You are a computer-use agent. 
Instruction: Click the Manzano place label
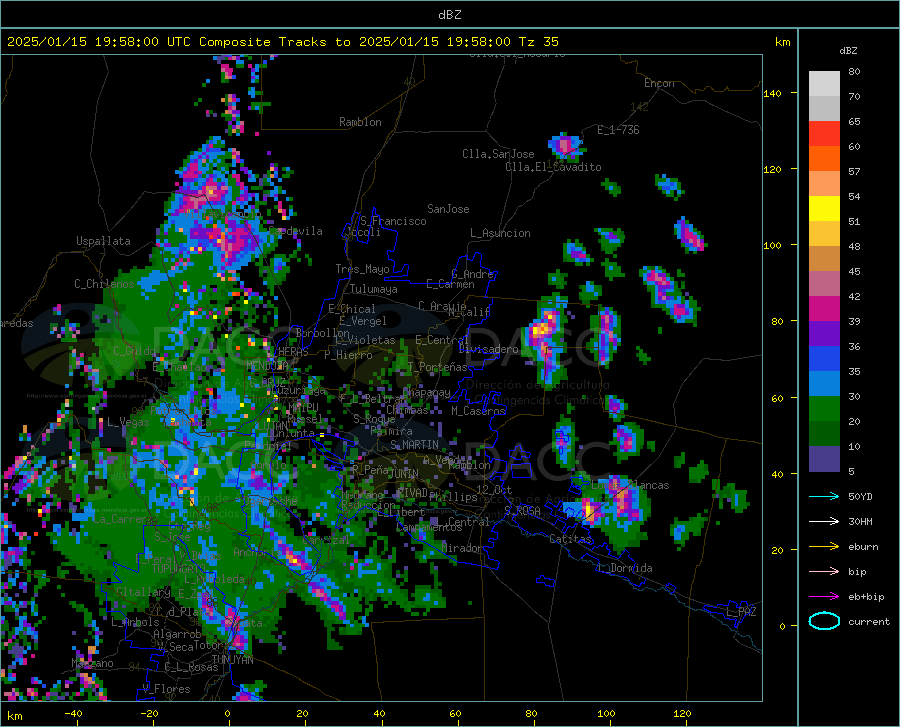click(92, 663)
